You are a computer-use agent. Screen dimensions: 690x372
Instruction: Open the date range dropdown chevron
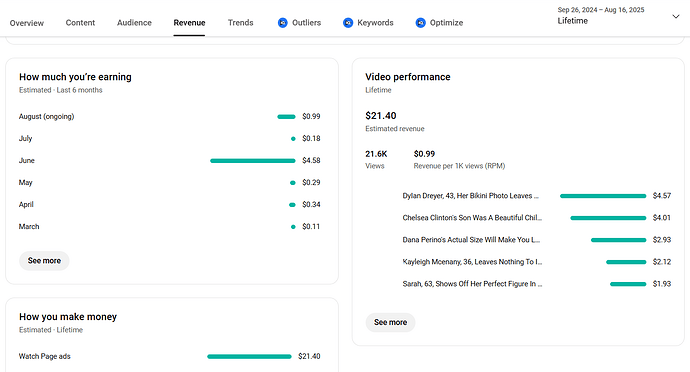(x=675, y=17)
